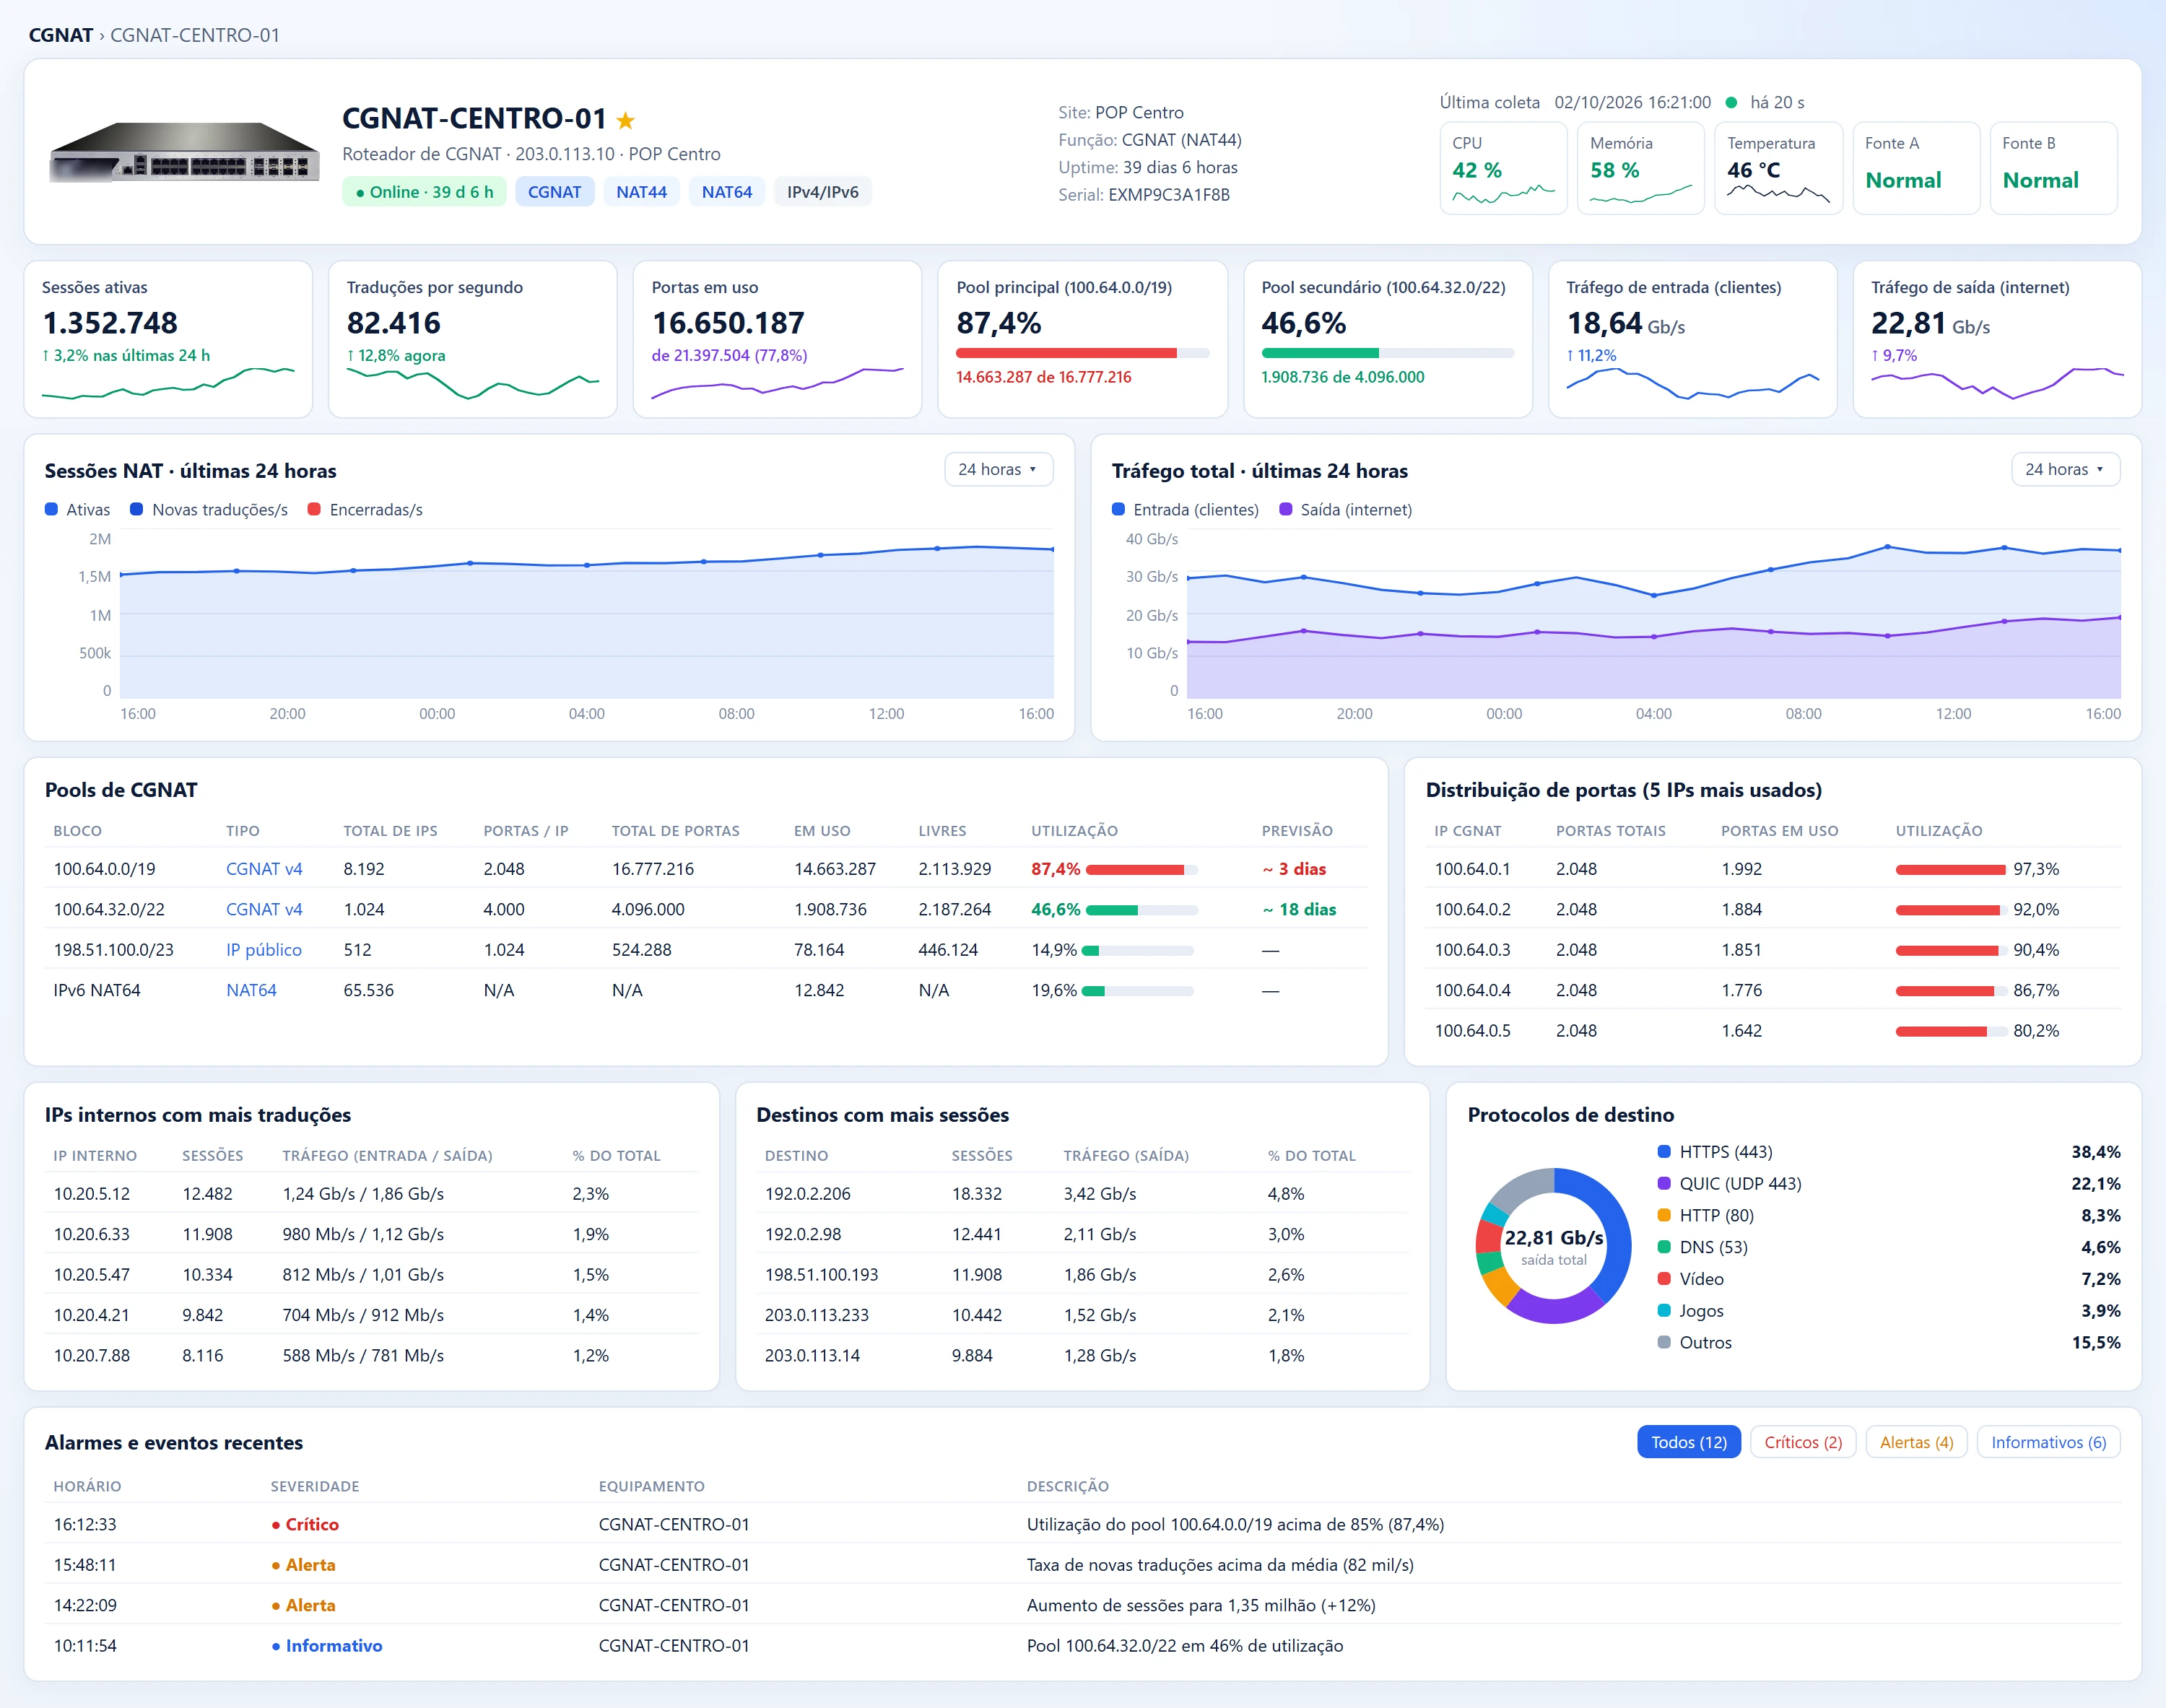This screenshot has height=1708, width=2166.
Task: Click the CGNAT router device image
Action: 185,152
